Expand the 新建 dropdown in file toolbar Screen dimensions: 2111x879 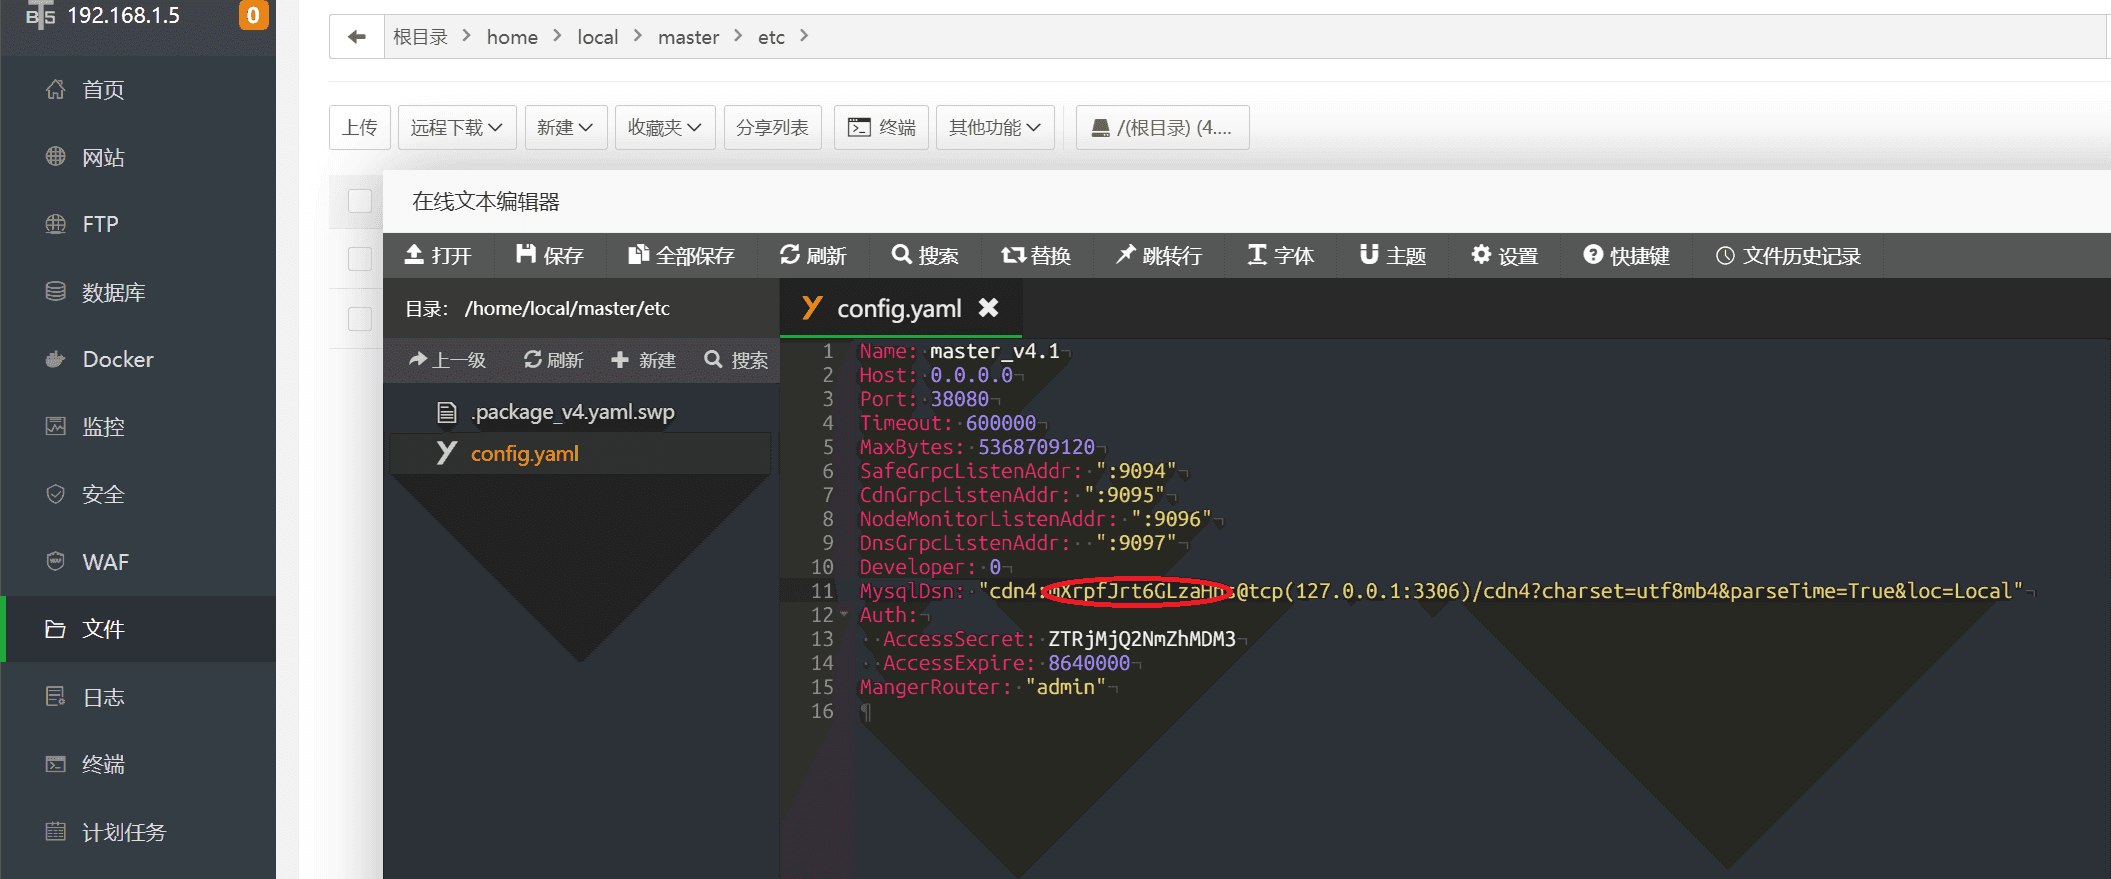click(566, 127)
